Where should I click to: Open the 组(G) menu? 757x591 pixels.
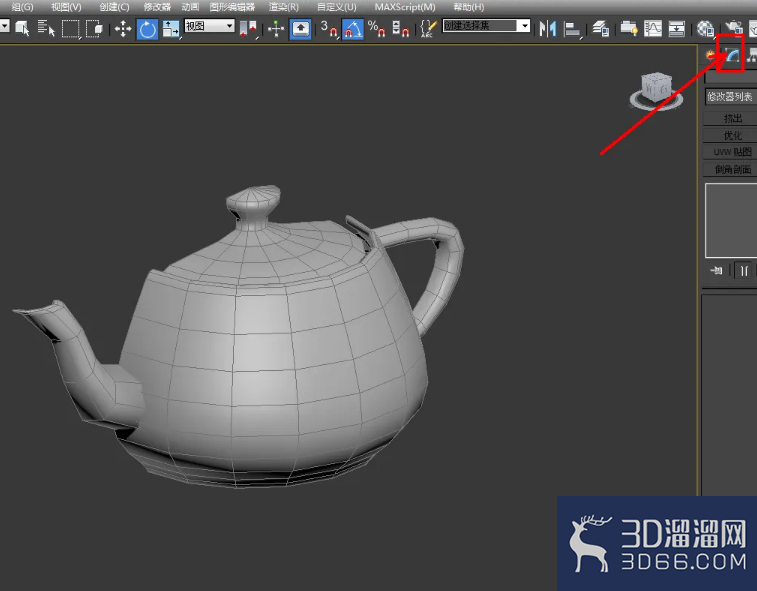(22, 7)
